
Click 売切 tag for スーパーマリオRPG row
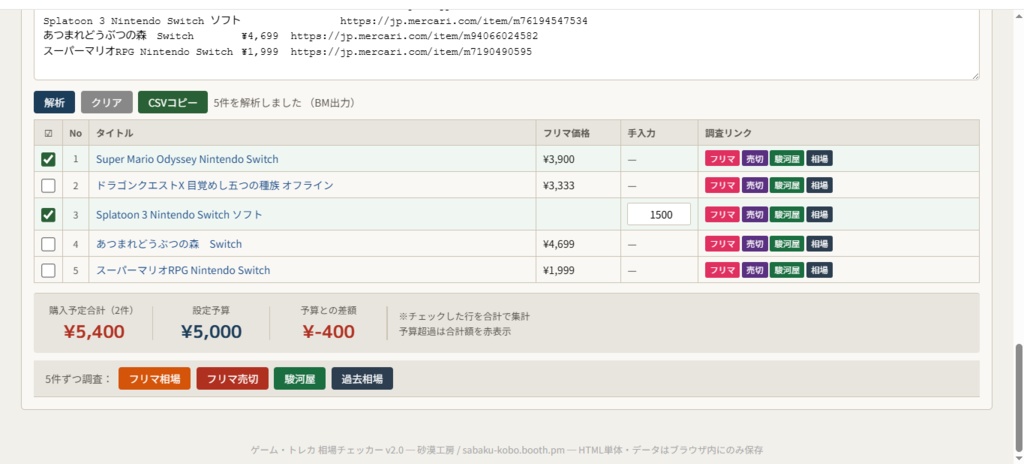(x=754, y=271)
